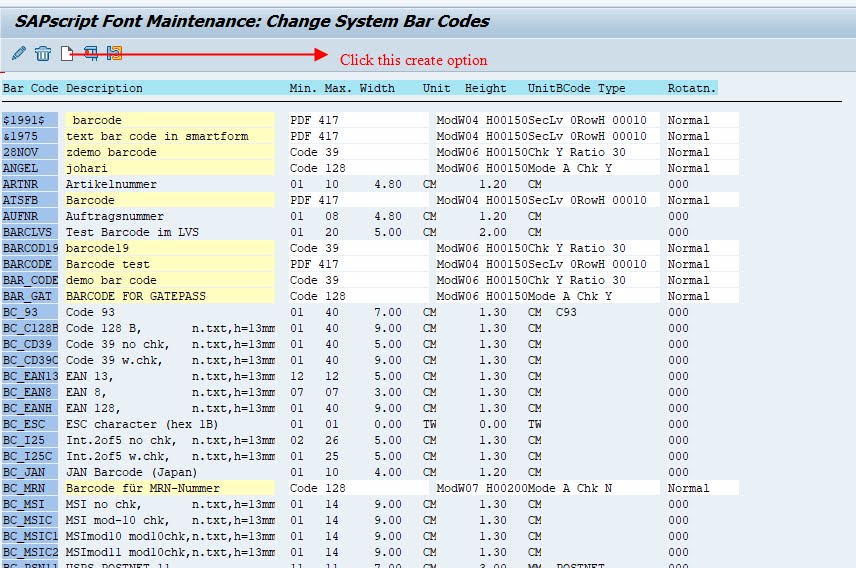Select the AUFNR bar code ID

coord(30,216)
